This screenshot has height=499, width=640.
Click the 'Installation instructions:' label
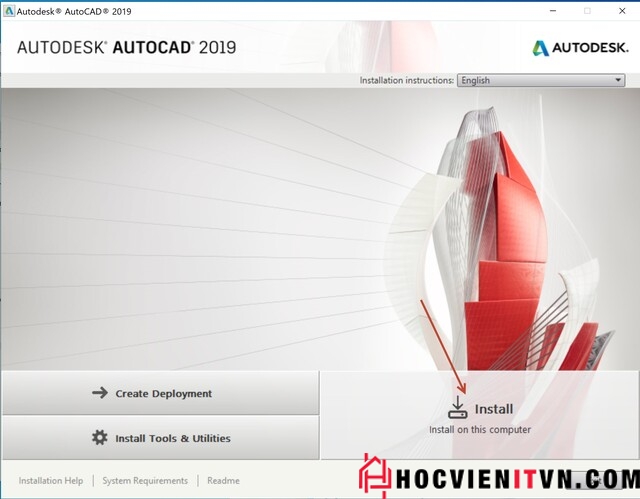[407, 80]
